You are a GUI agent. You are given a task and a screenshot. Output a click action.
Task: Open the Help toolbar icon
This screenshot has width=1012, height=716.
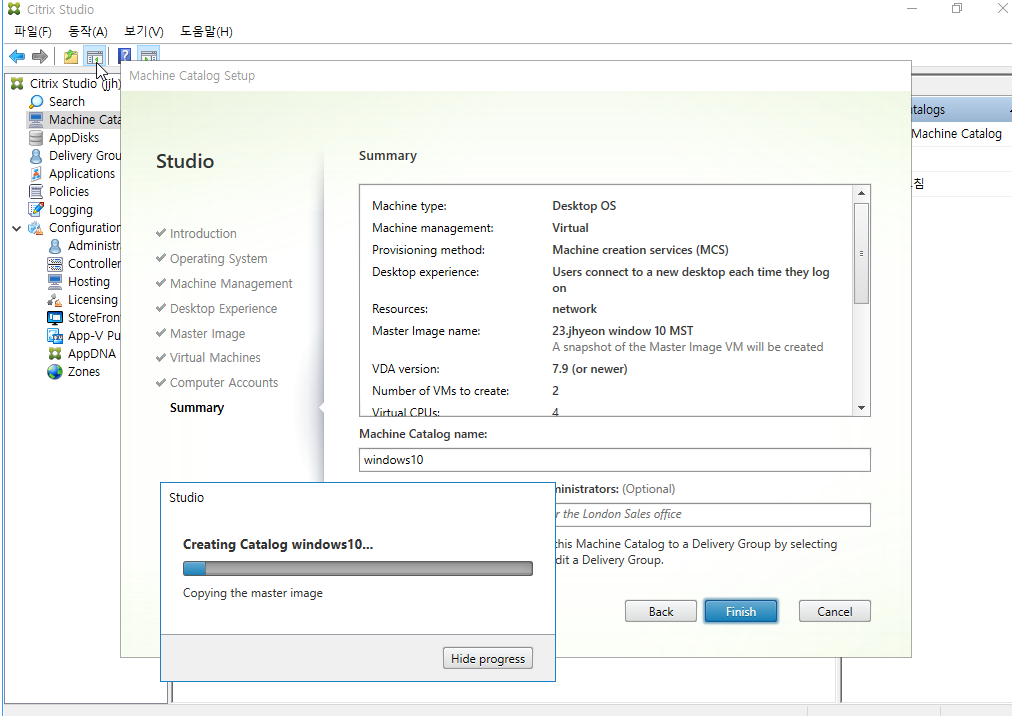[x=125, y=56]
